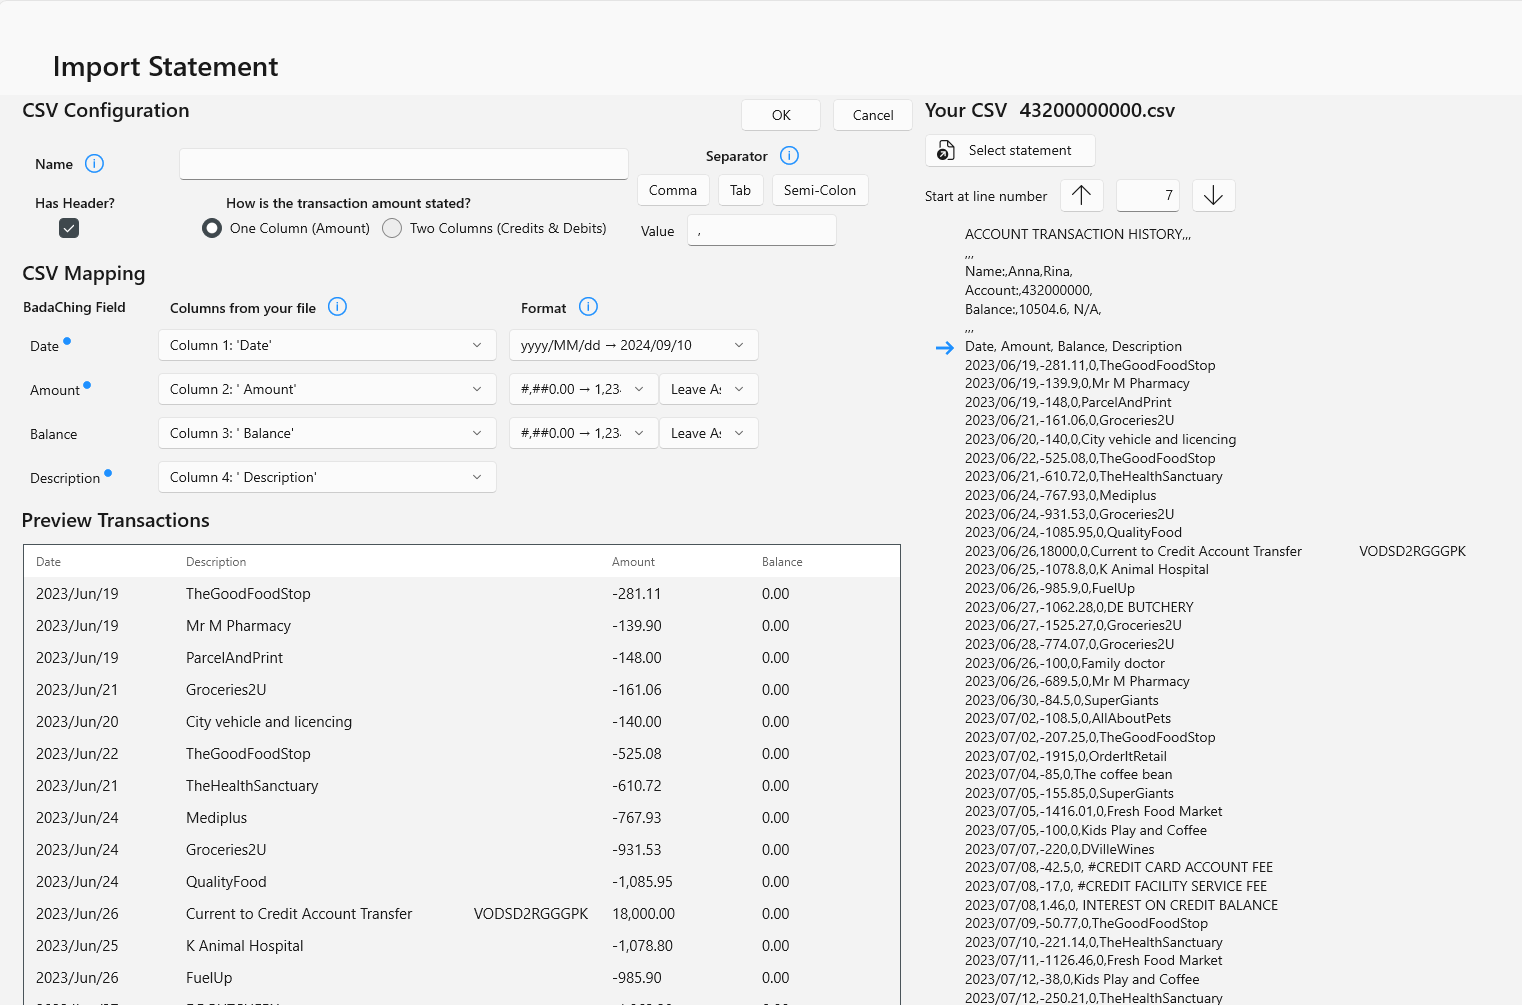Select the K Animal Hospital preview row
Screen dimensions: 1522x1005
[462, 946]
